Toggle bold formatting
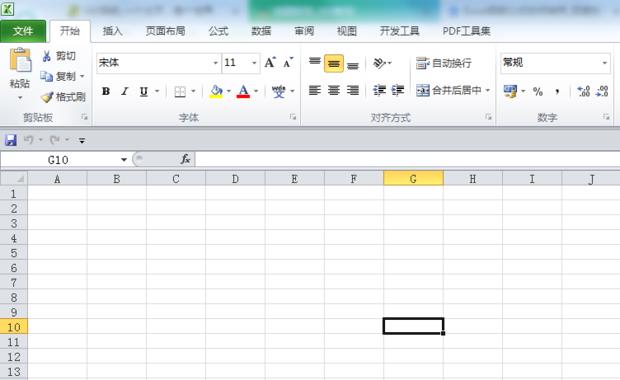 coord(106,91)
